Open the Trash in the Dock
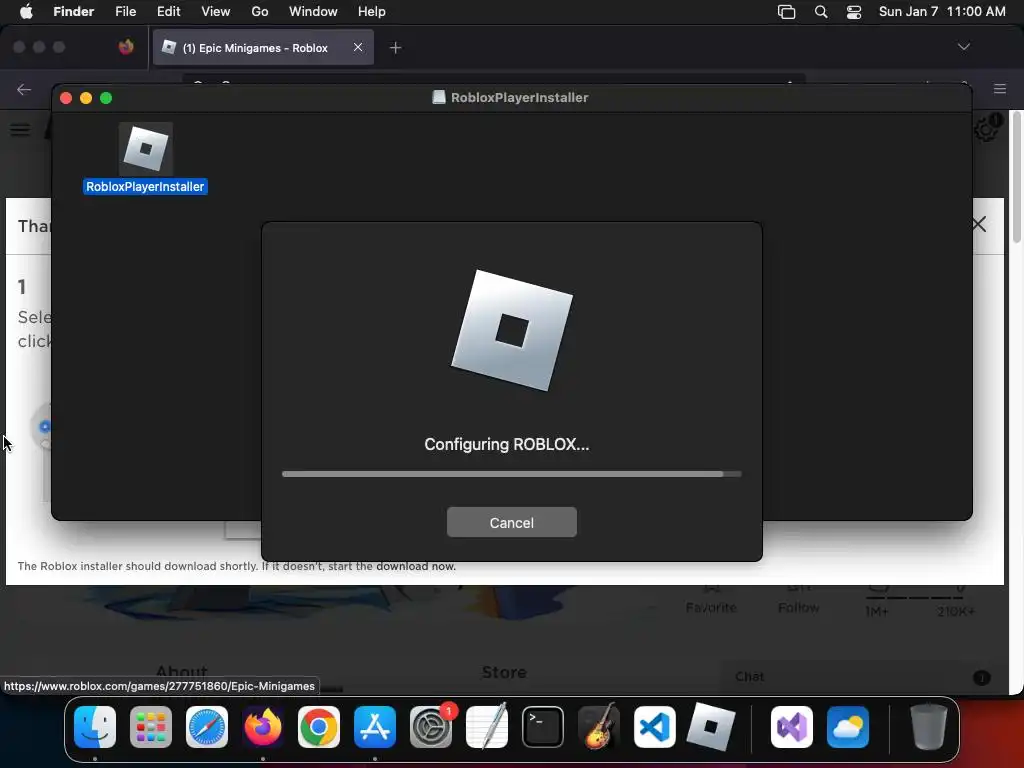Image resolution: width=1024 pixels, height=768 pixels. (x=928, y=727)
